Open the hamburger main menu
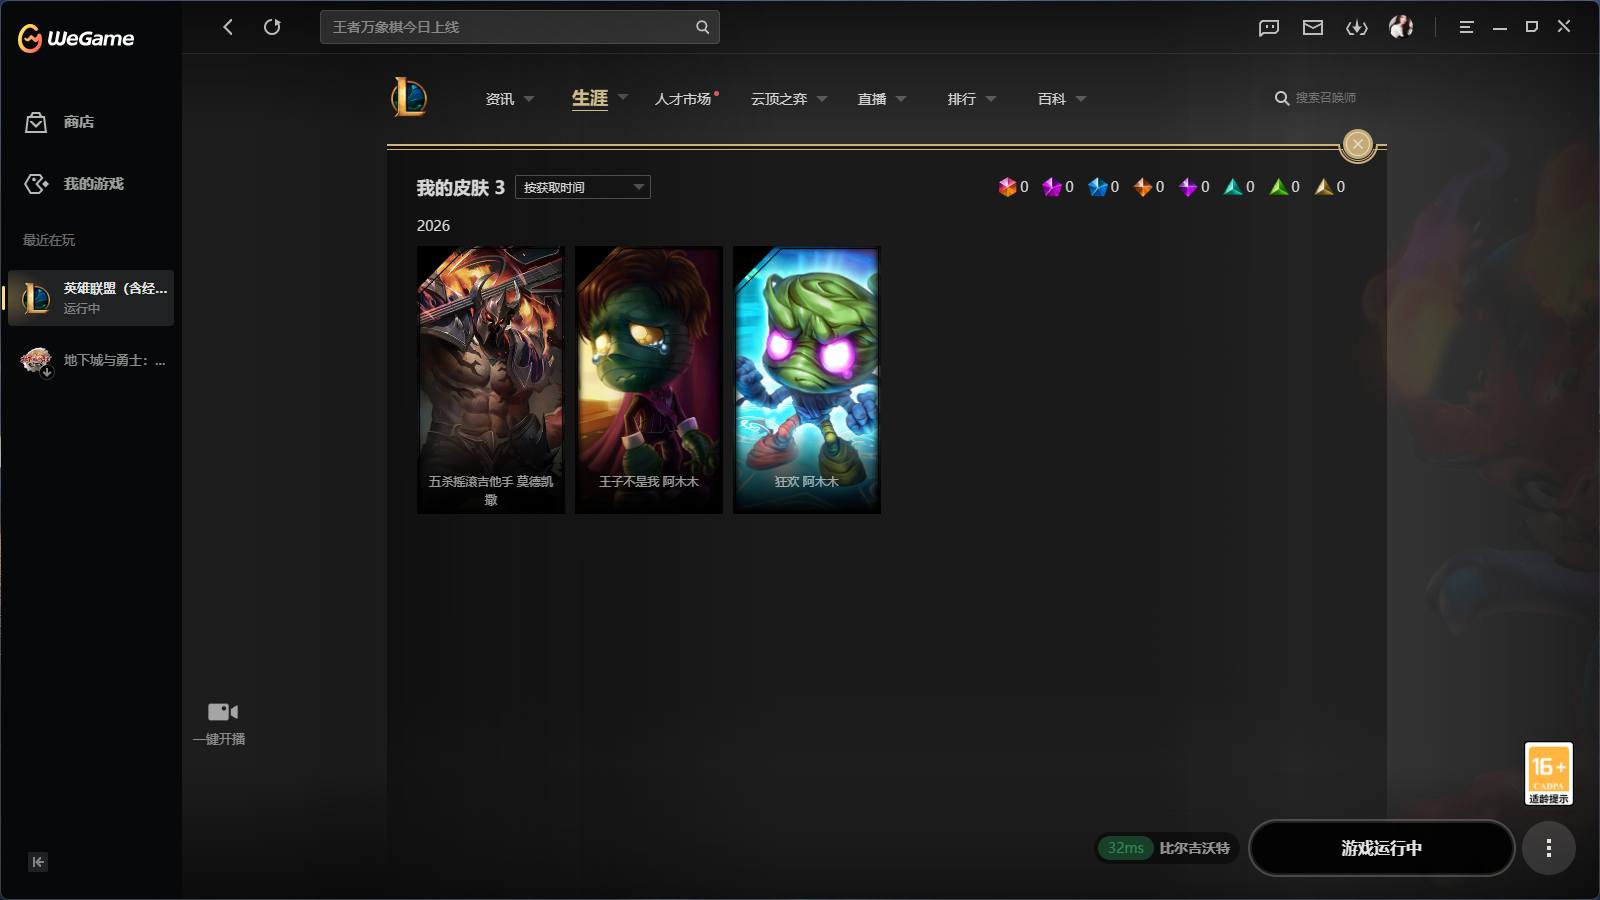 tap(1466, 27)
